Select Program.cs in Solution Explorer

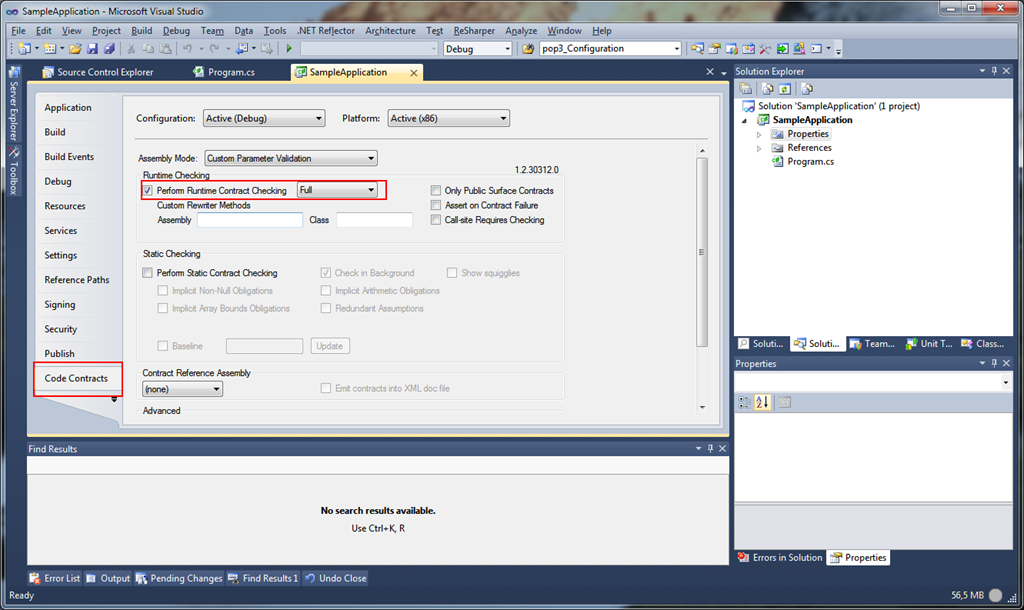(810, 162)
